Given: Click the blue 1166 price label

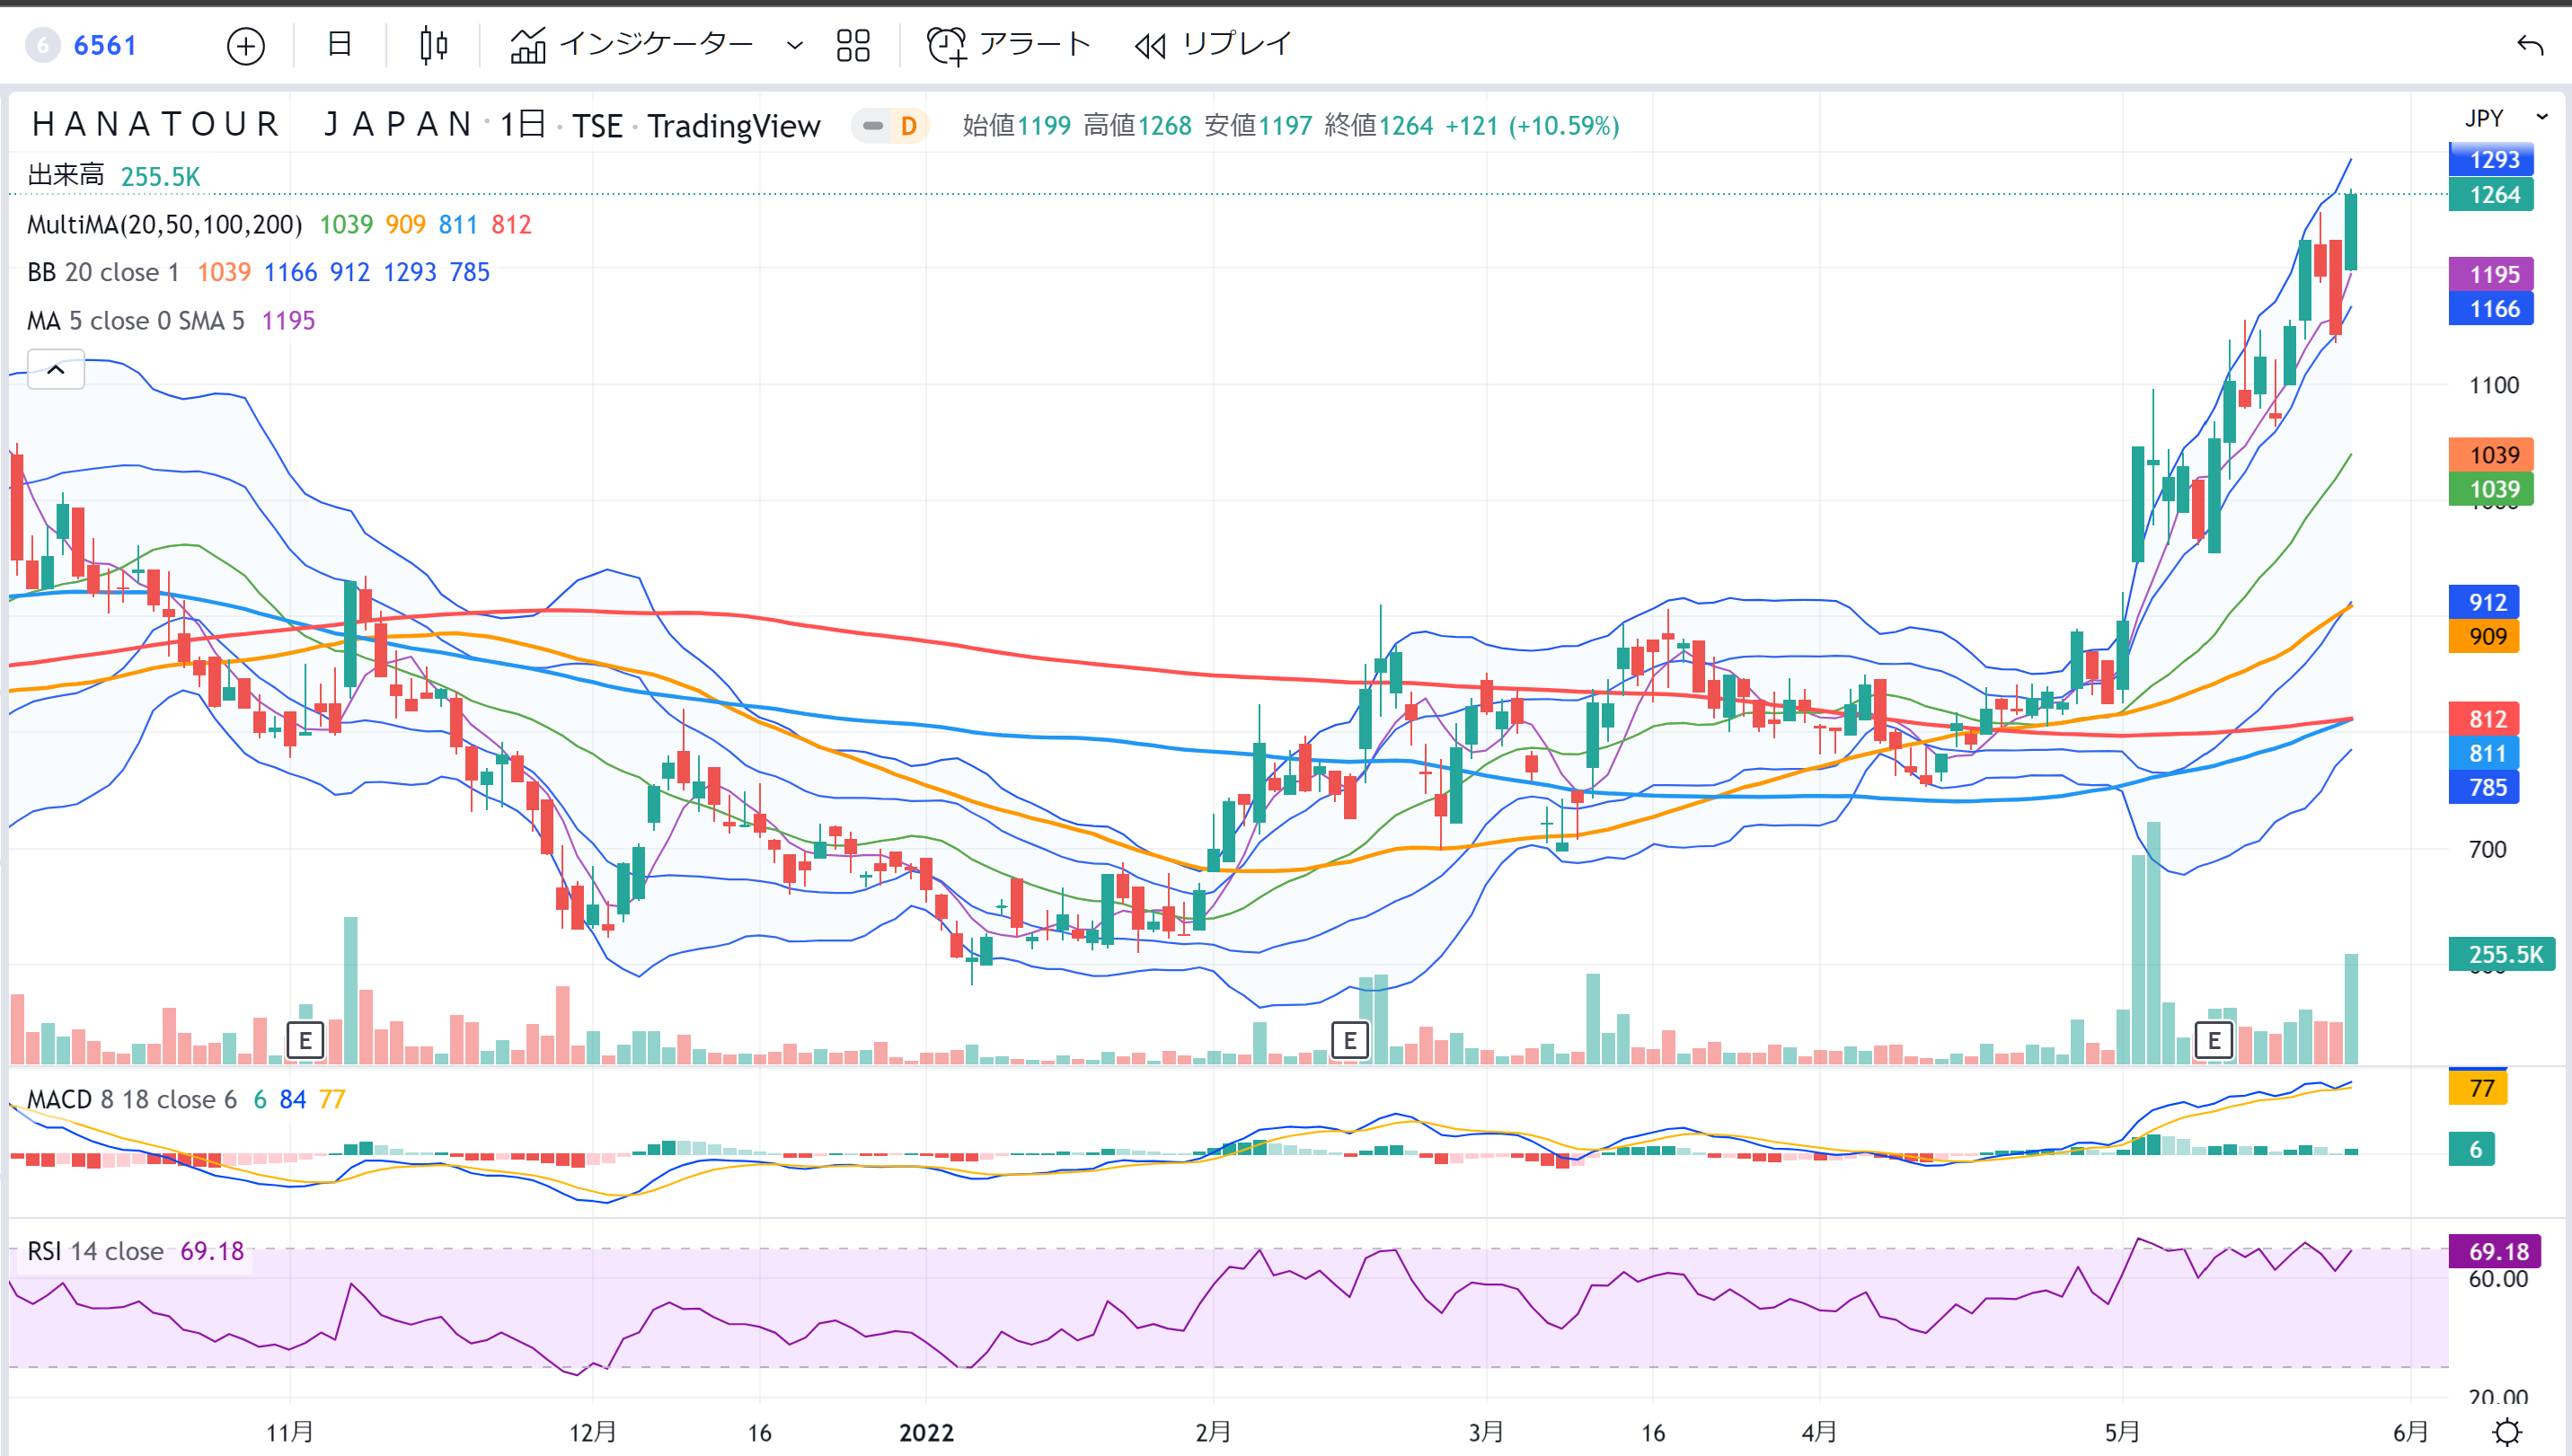Looking at the screenshot, I should [x=2491, y=308].
